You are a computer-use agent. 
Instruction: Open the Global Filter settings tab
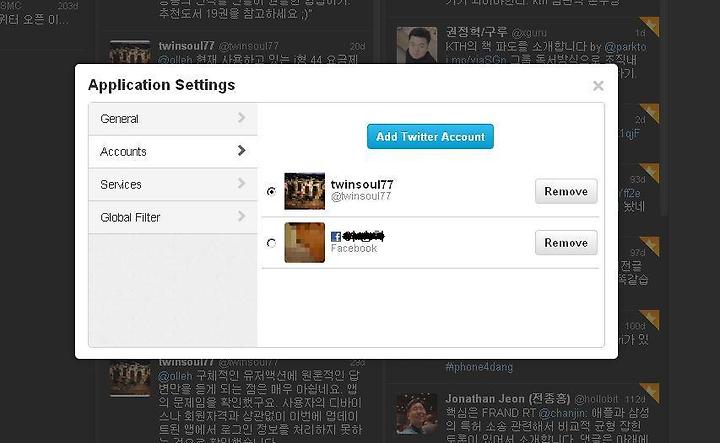point(173,217)
